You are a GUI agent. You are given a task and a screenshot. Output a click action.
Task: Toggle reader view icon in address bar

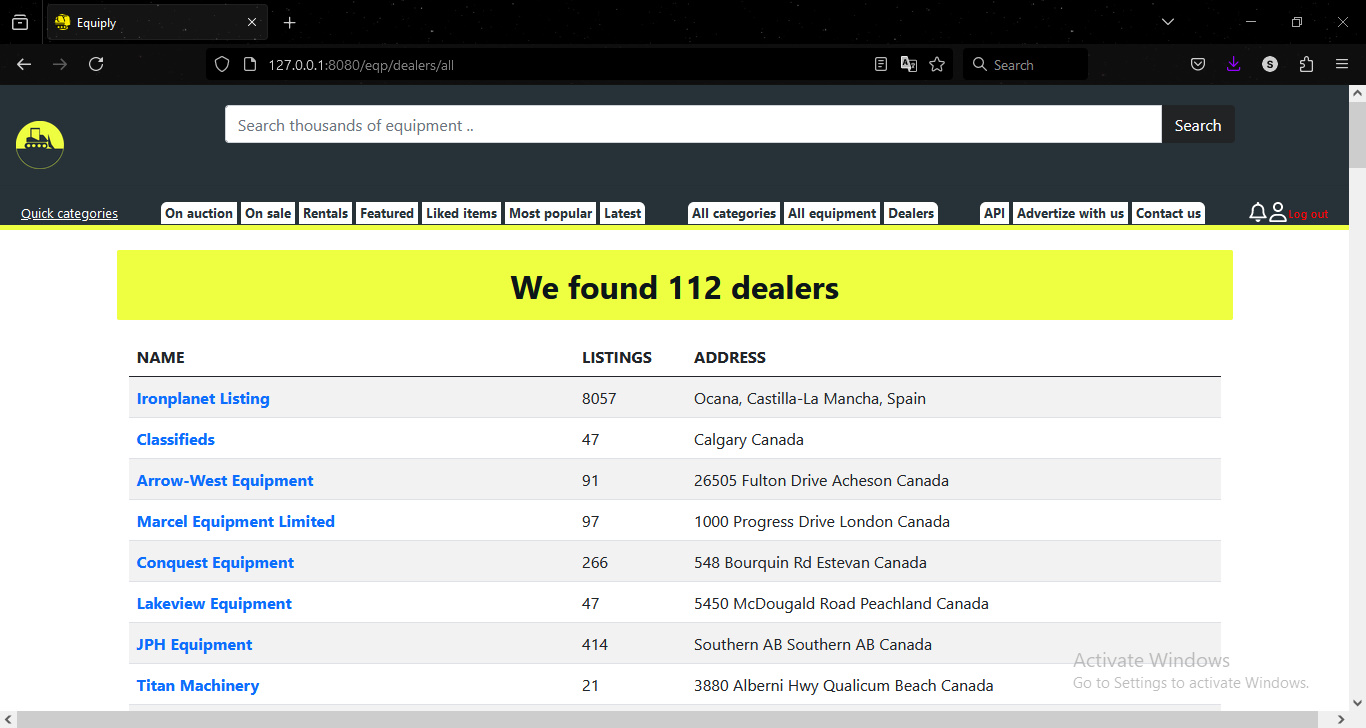click(881, 64)
